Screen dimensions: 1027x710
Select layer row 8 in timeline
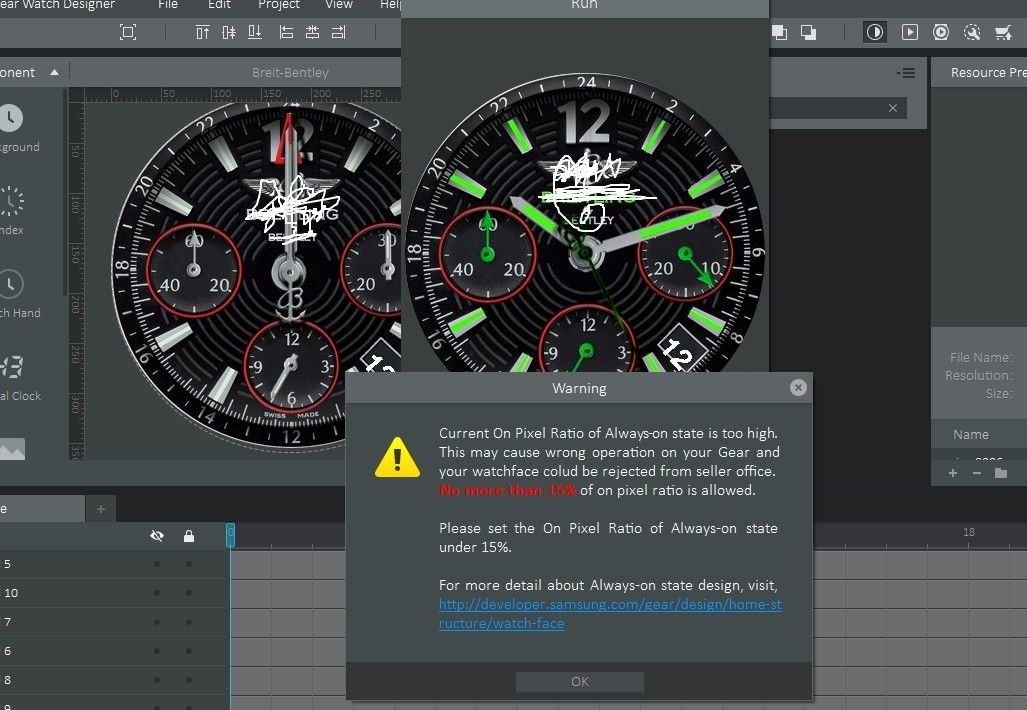point(115,680)
